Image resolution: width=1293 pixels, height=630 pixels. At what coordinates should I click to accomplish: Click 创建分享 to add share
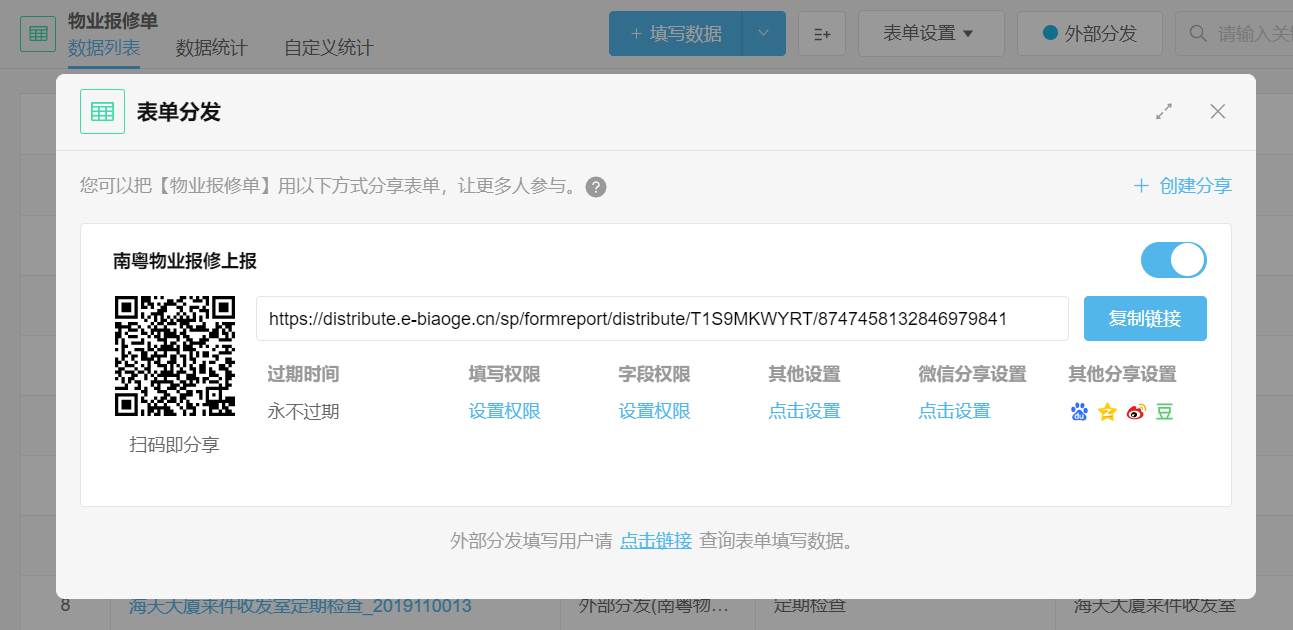pyautogui.click(x=1182, y=186)
